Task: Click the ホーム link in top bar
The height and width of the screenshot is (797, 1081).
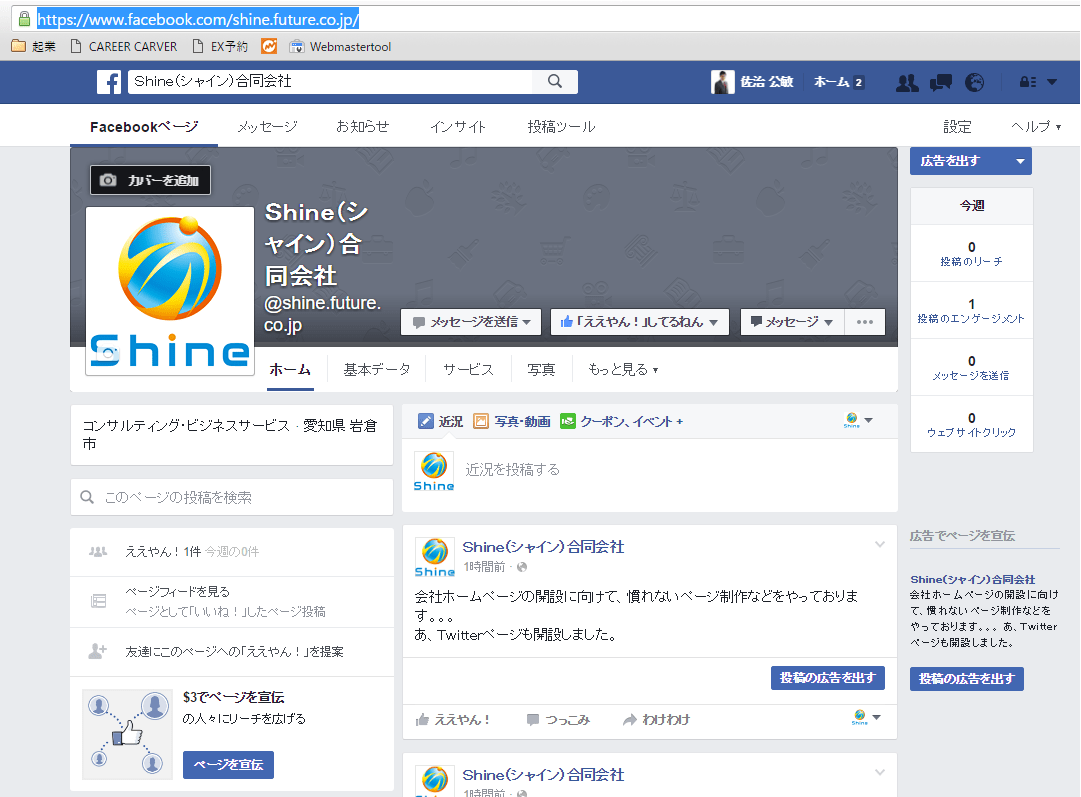Action: pos(831,82)
